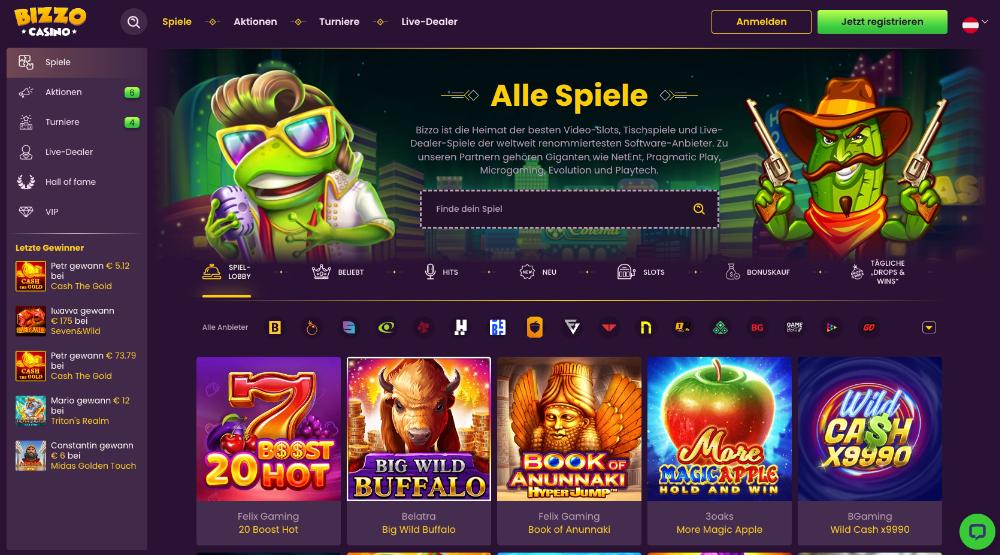Open the Big Wild Buffalo game thumbnail
Screen dimensions: 1000x555
pos(419,429)
